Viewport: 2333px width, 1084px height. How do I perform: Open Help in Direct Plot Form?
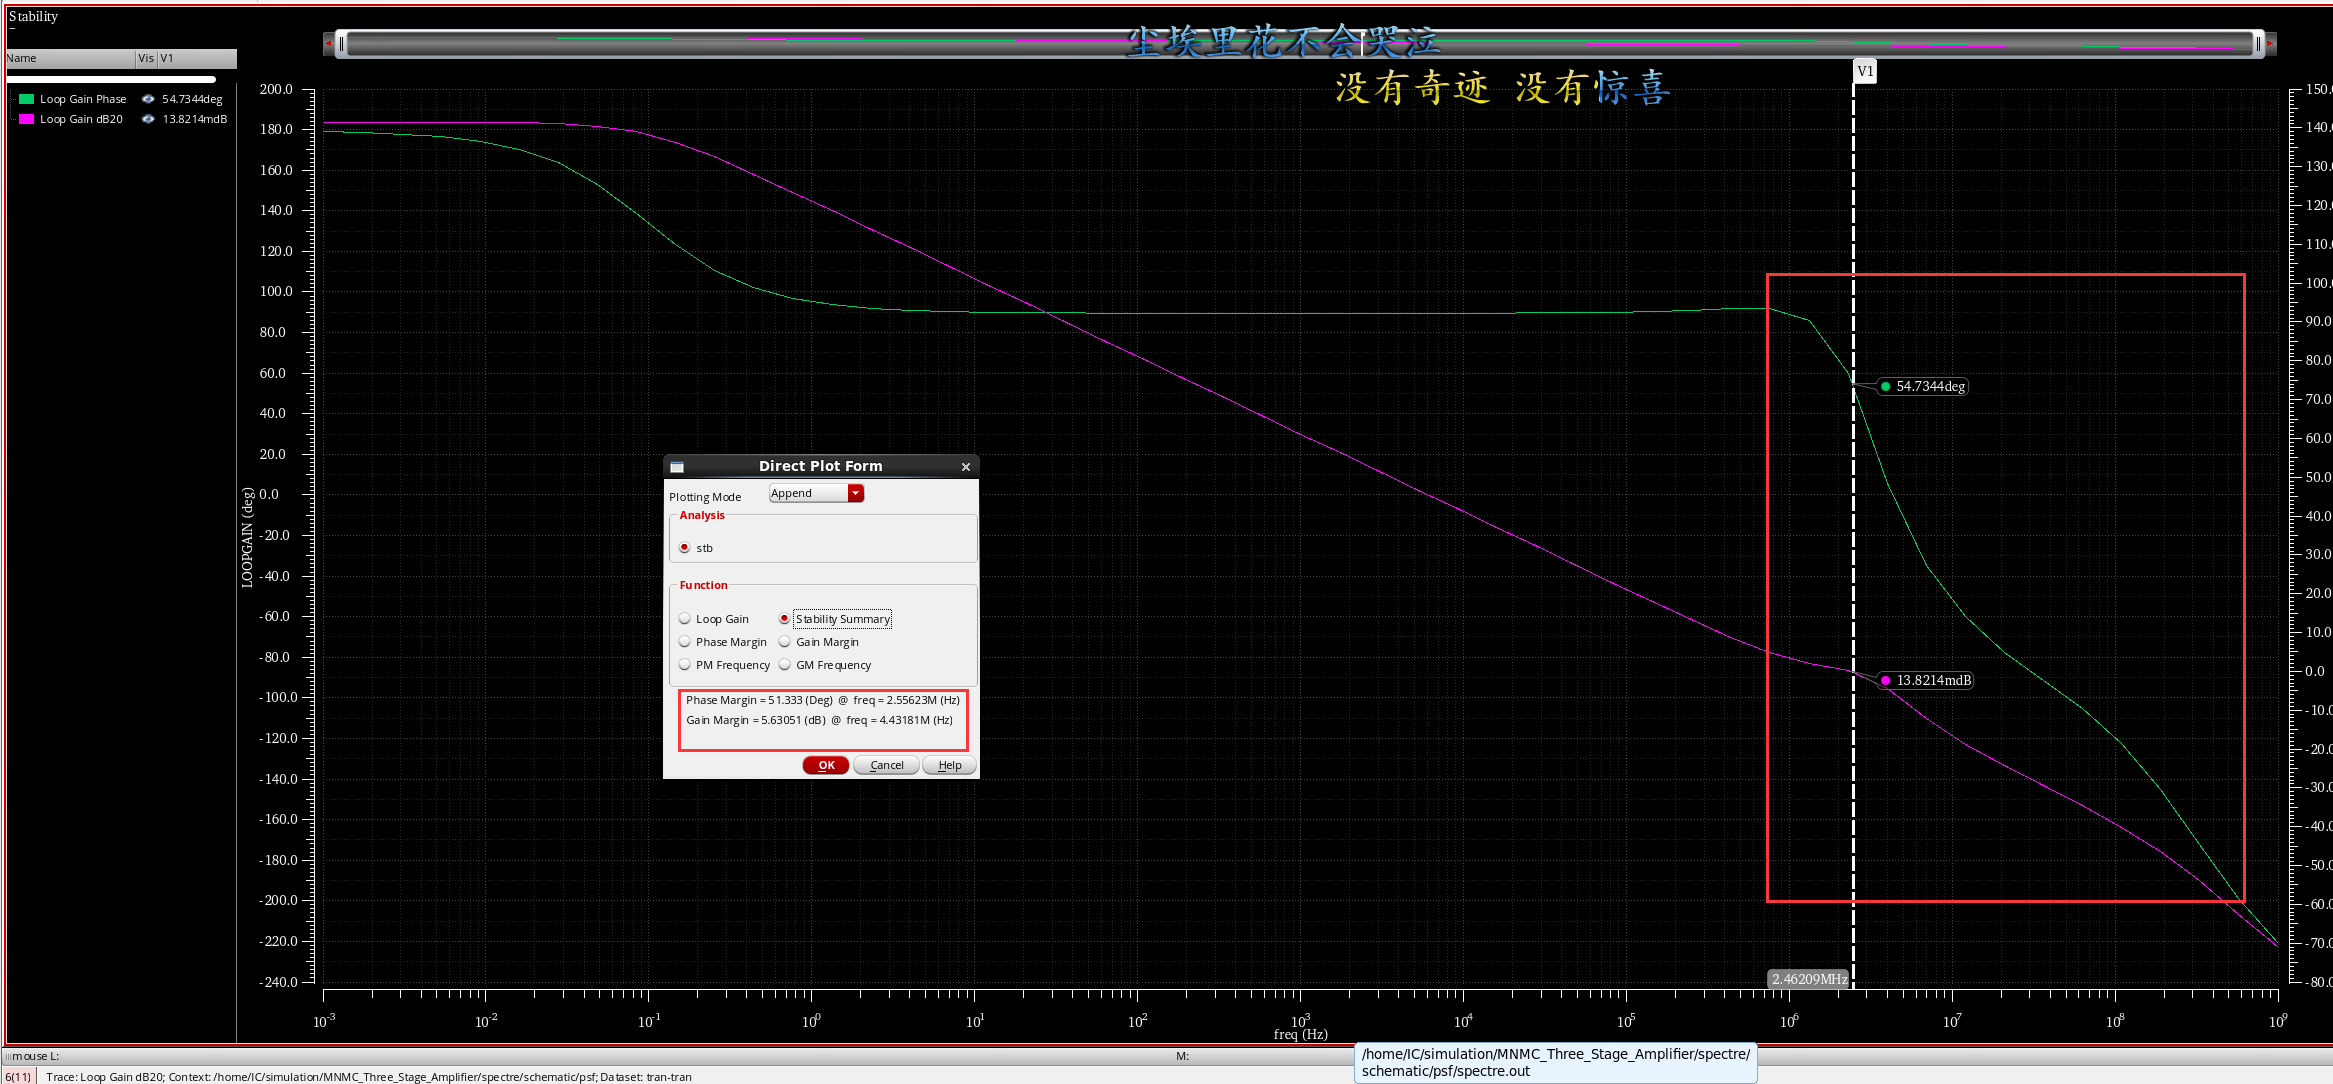949,765
